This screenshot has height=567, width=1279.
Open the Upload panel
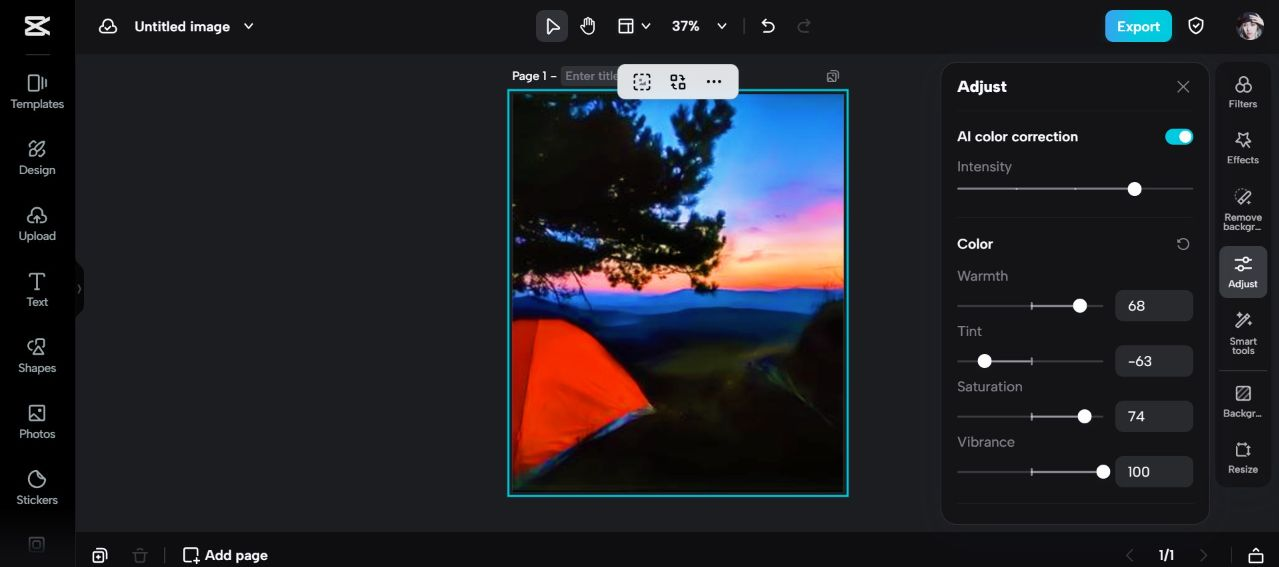(x=37, y=224)
